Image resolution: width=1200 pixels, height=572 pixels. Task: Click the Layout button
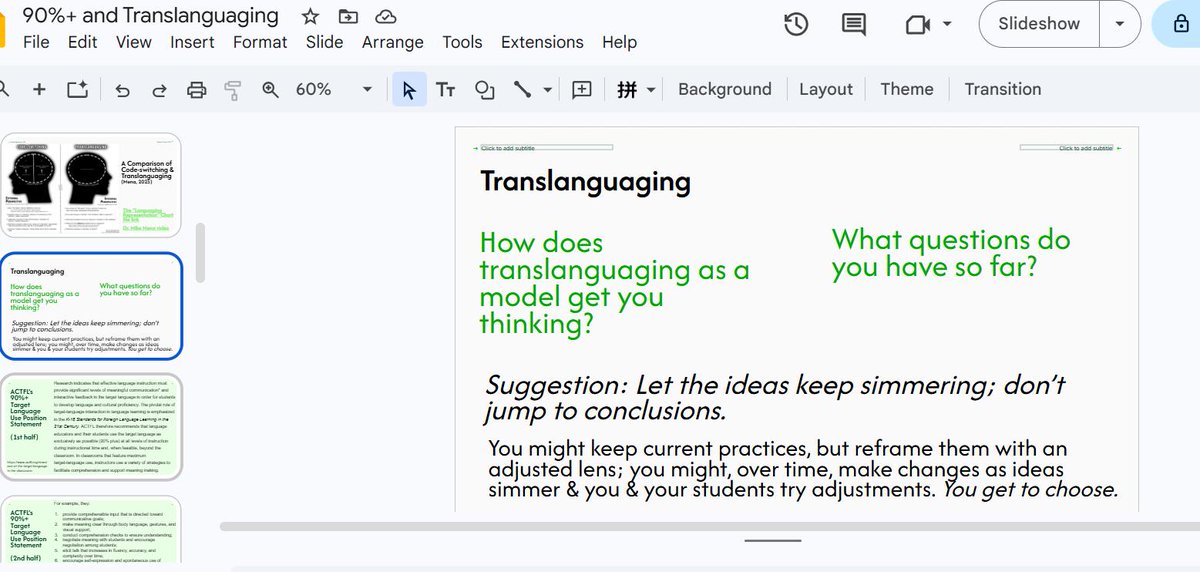(x=826, y=89)
